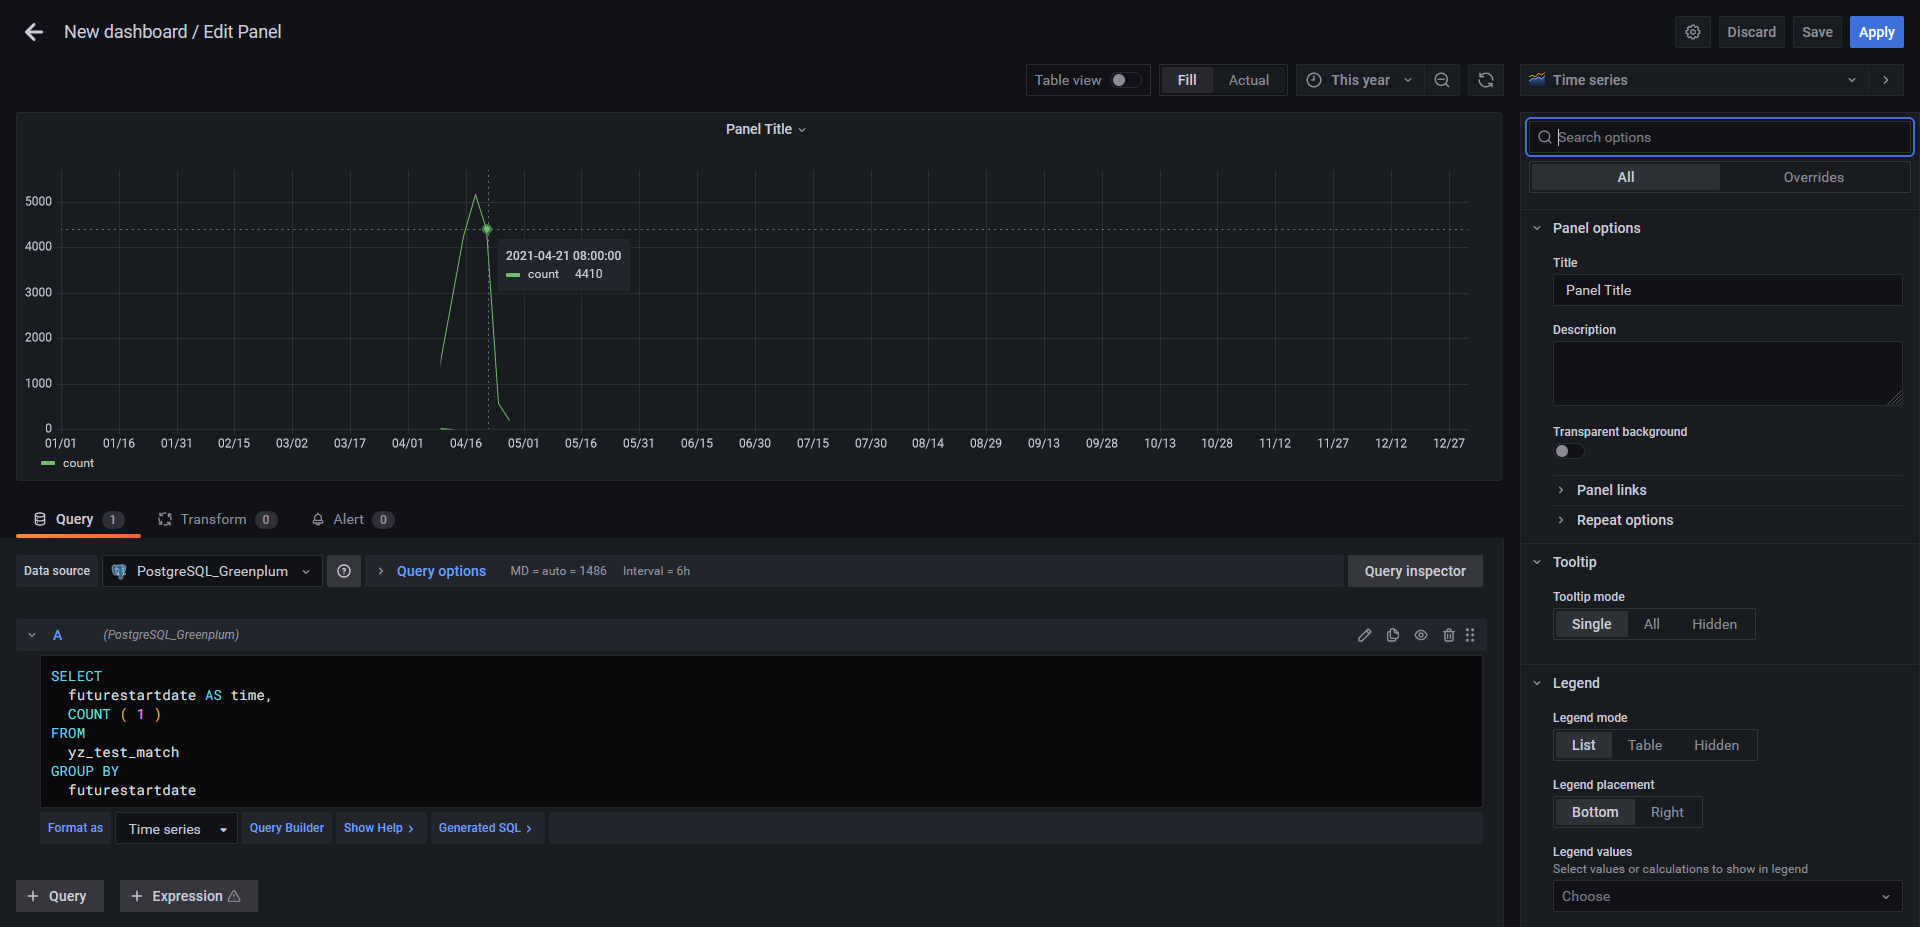Image resolution: width=1920 pixels, height=927 pixels.
Task: Click the PostgreSQL elephant data source icon
Action: coord(119,571)
